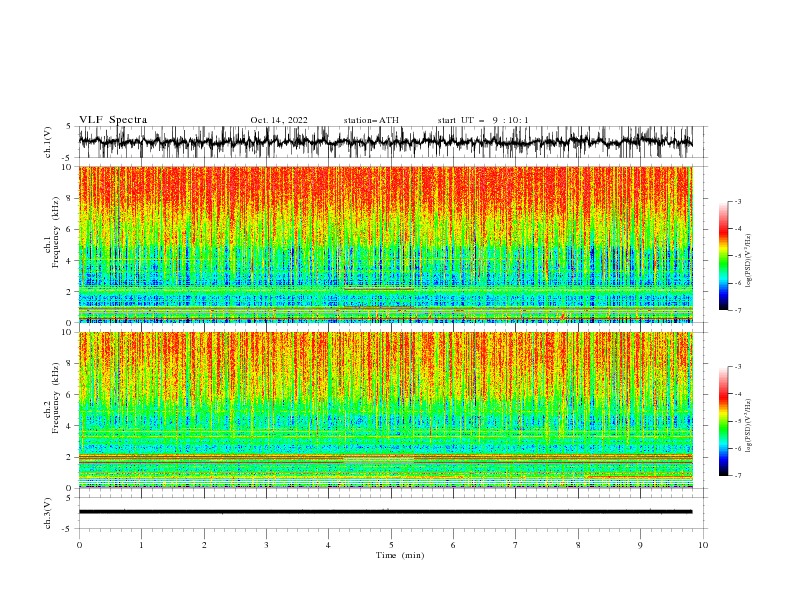Click the ch.3 flat waveform trace
792x612 pixels.
[385, 512]
